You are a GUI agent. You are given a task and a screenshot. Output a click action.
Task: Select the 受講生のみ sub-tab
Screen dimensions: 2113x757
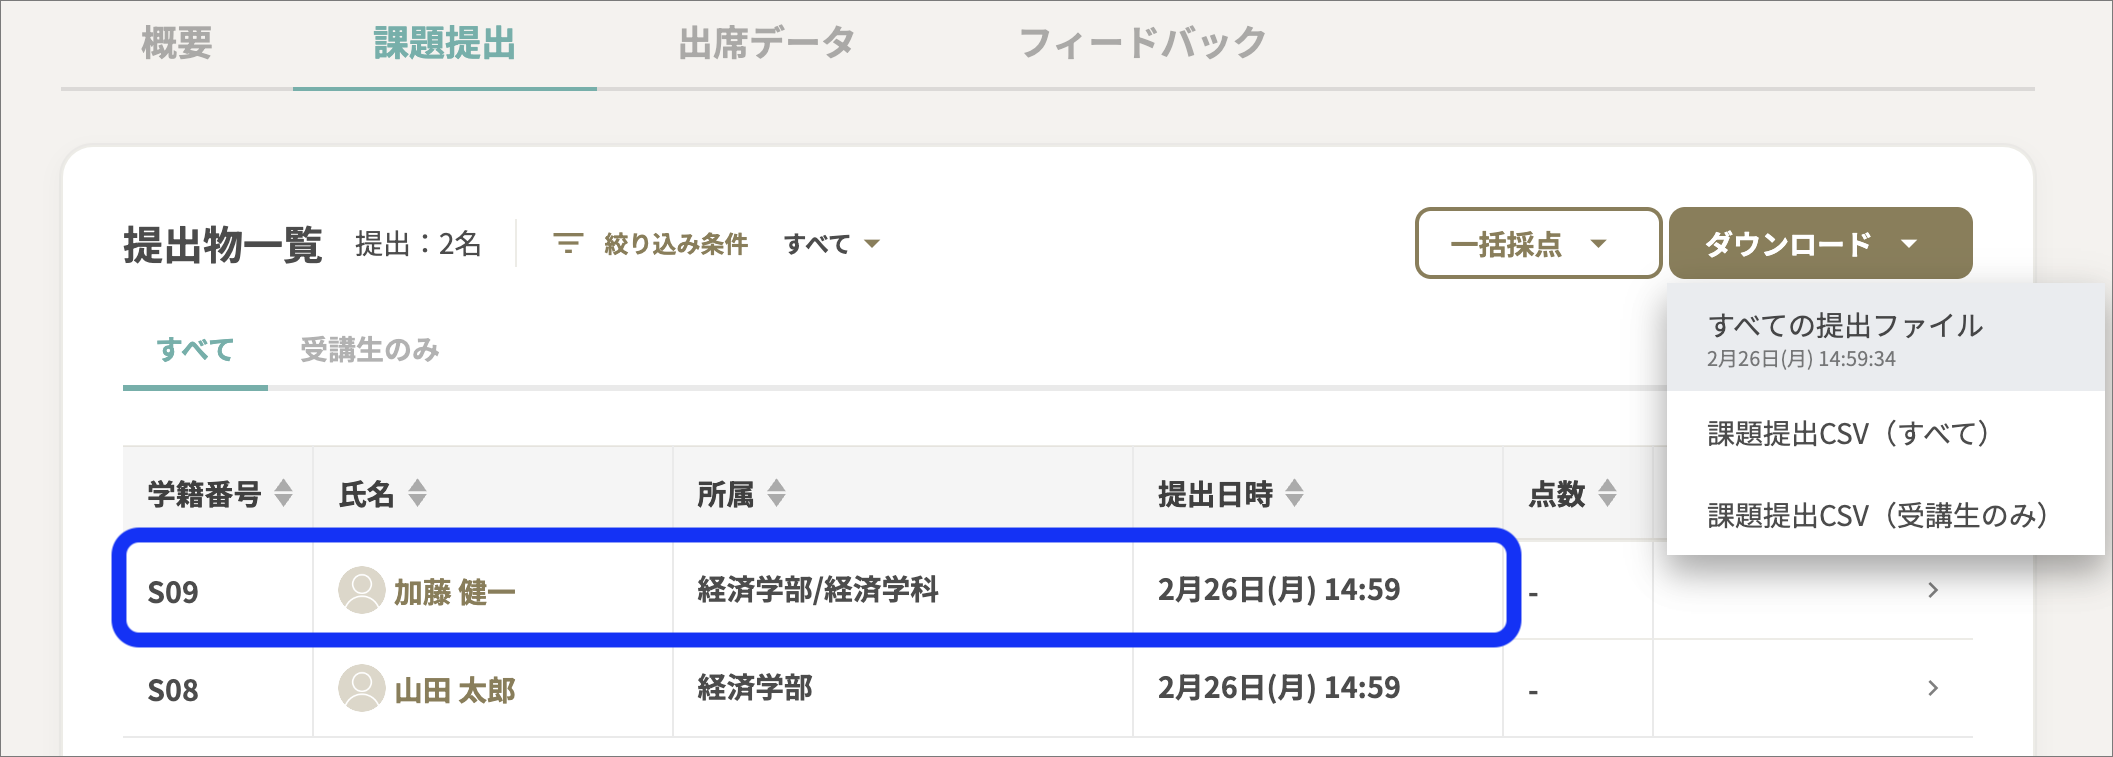[x=370, y=350]
